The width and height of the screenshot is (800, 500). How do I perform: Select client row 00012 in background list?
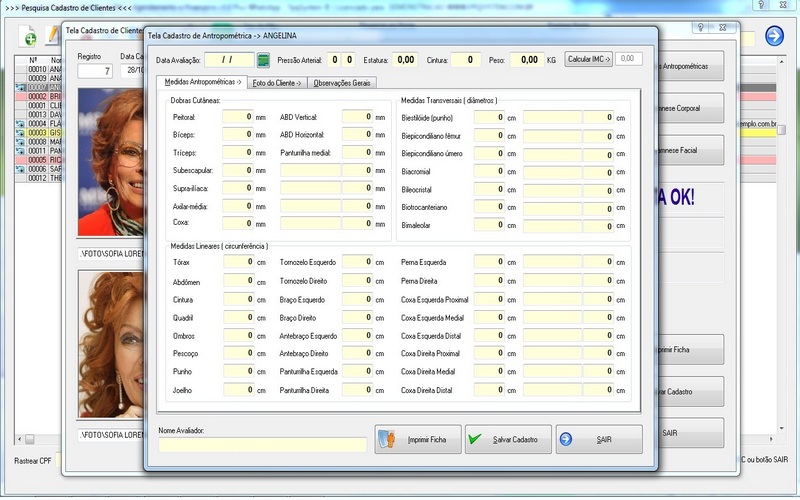(x=38, y=178)
